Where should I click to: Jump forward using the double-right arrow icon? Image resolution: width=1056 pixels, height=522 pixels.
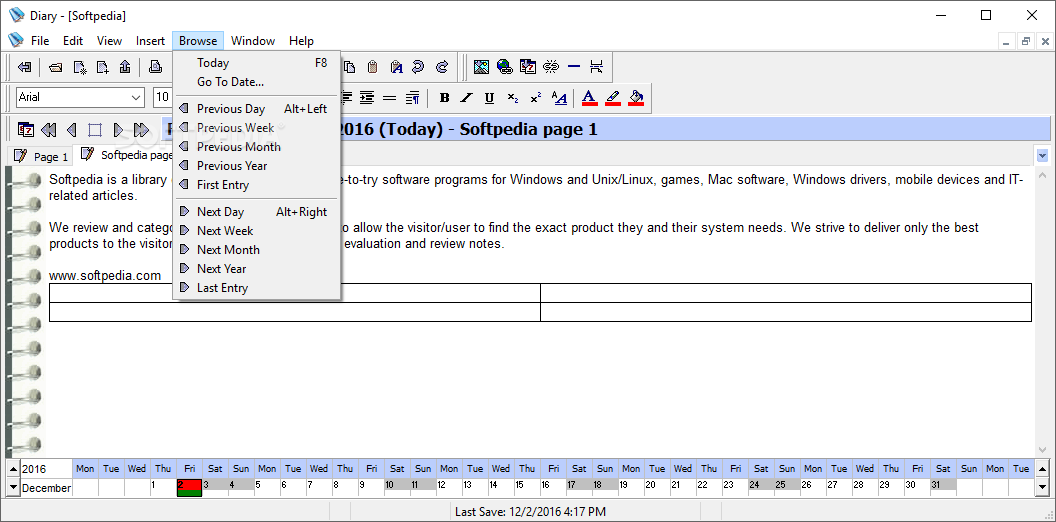click(141, 129)
